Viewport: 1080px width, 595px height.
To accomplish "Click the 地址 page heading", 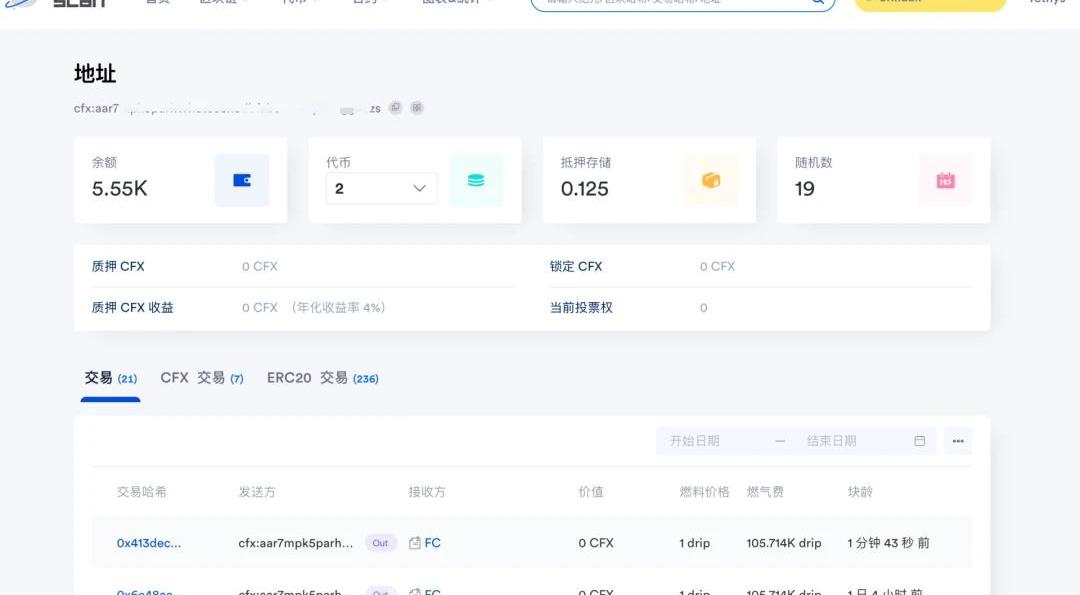I will point(95,73).
